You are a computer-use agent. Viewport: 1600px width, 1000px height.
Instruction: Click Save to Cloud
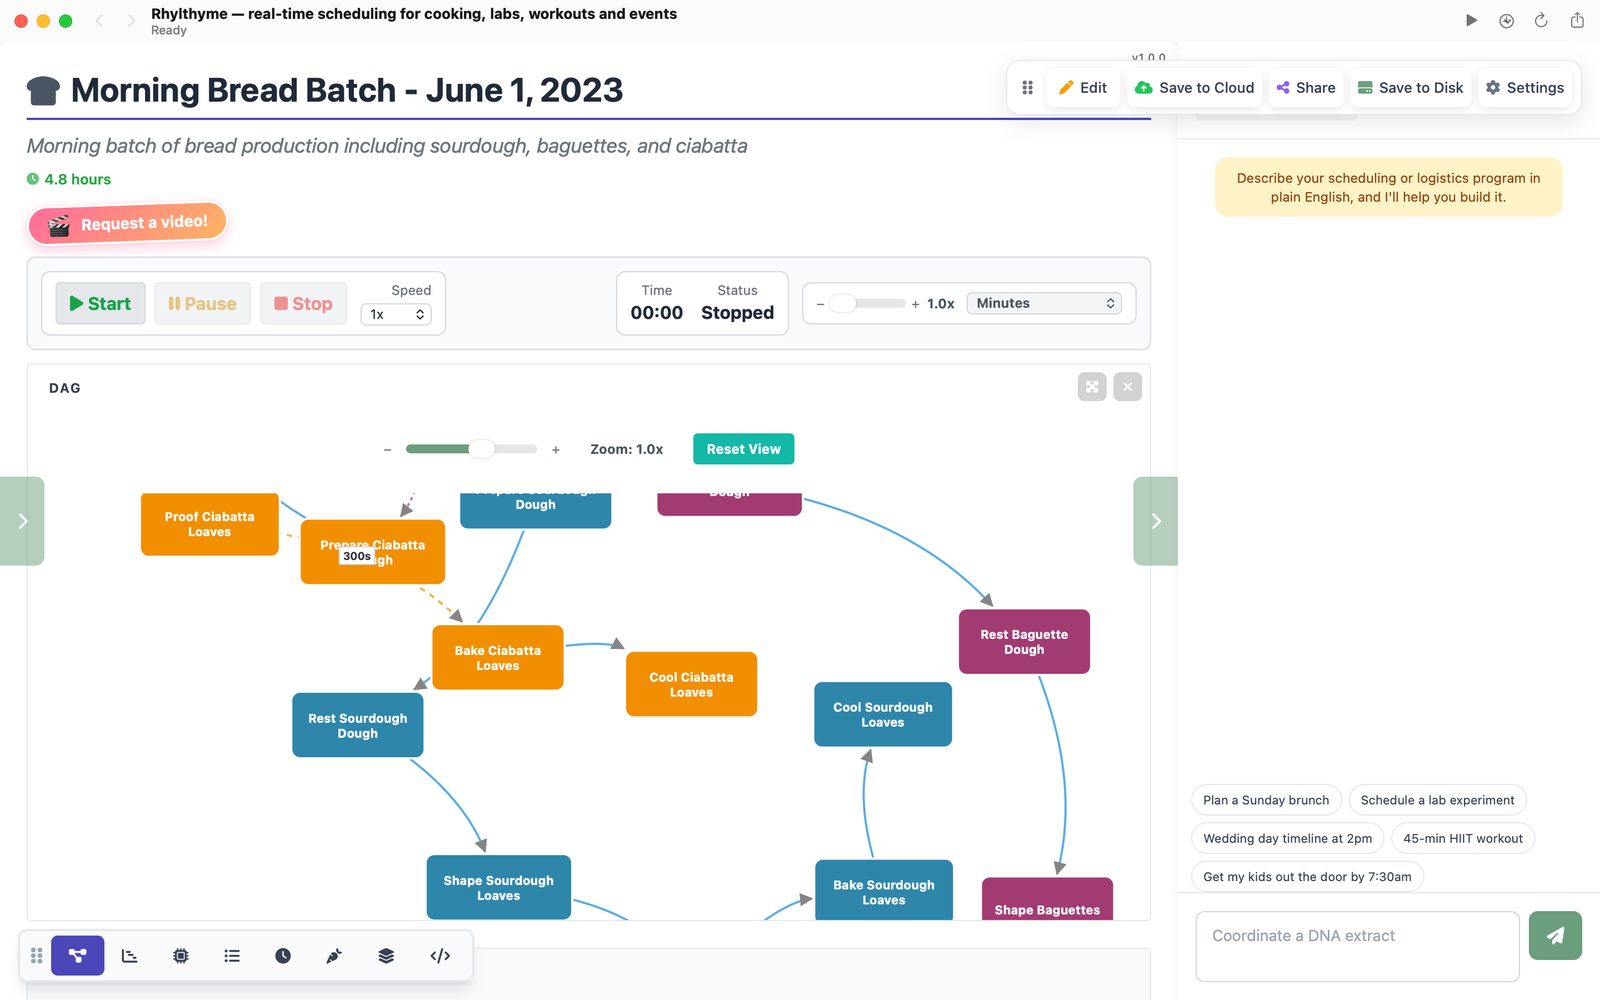[1195, 88]
